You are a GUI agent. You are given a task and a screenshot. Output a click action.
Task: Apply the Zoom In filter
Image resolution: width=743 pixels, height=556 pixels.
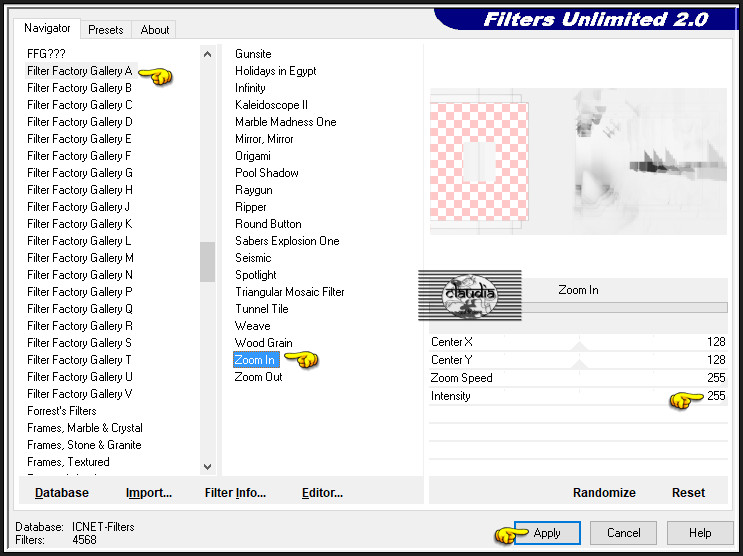[547, 533]
